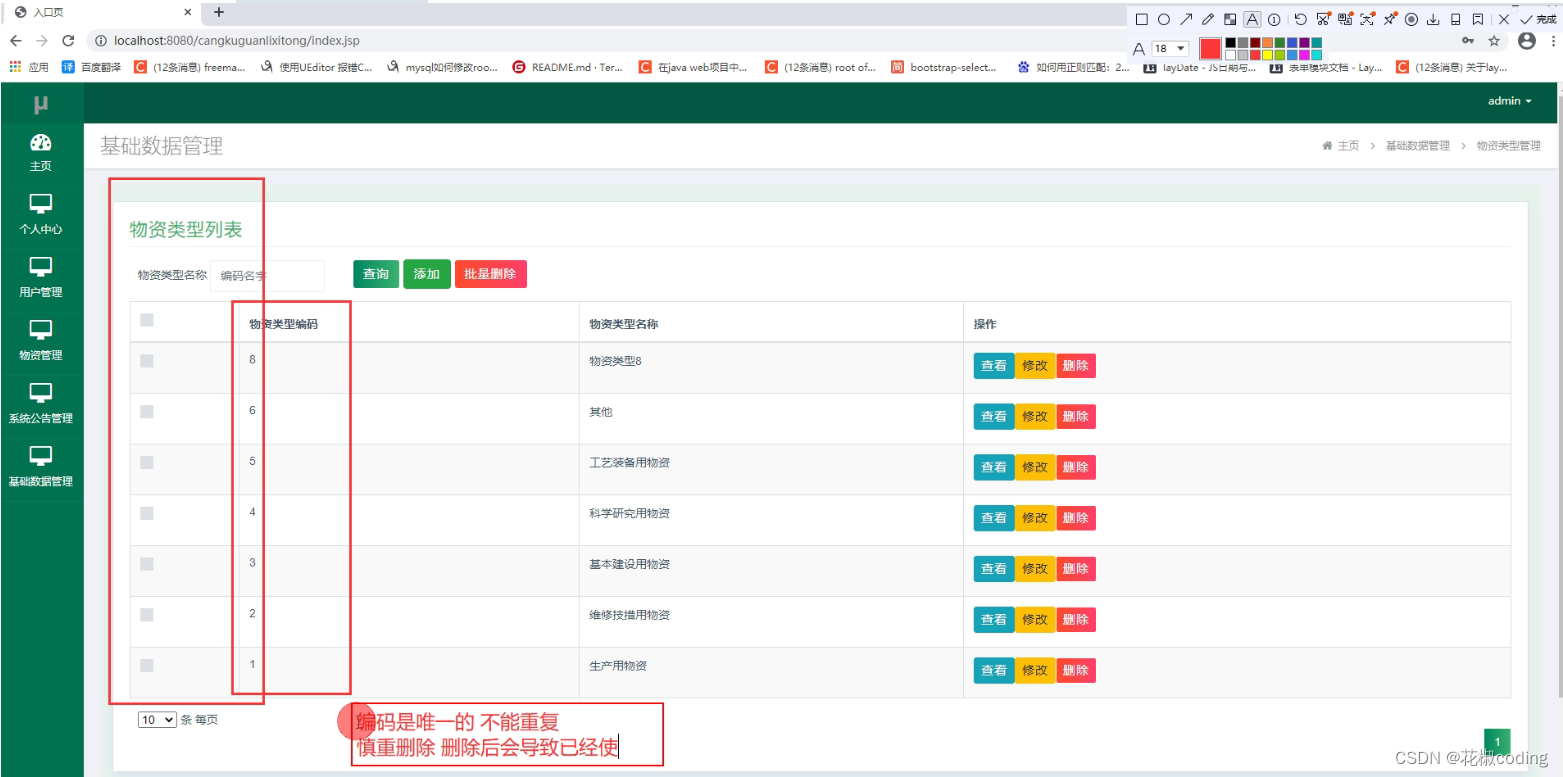Check the box for 工艺装备用物资 row
Viewport: 1563px width, 777px height.
(x=147, y=462)
